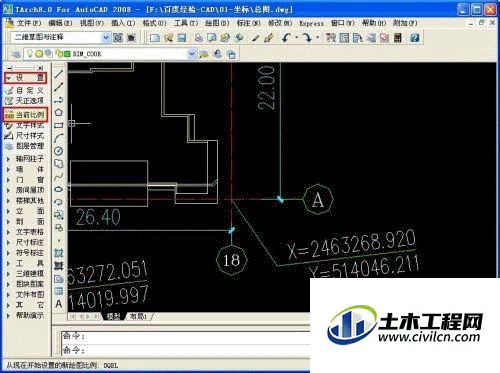
Task: Expand the 墙体 section
Action: pos(25,169)
